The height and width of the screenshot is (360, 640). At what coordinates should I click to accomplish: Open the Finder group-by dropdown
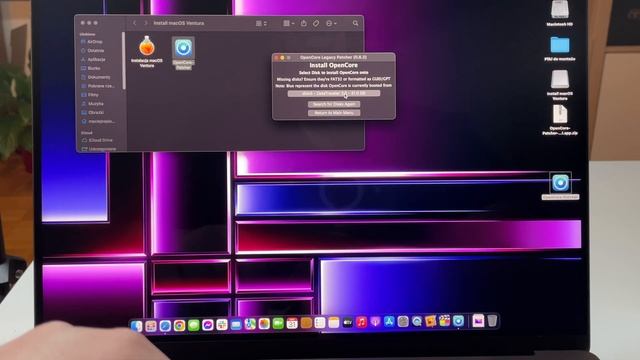pos(289,24)
